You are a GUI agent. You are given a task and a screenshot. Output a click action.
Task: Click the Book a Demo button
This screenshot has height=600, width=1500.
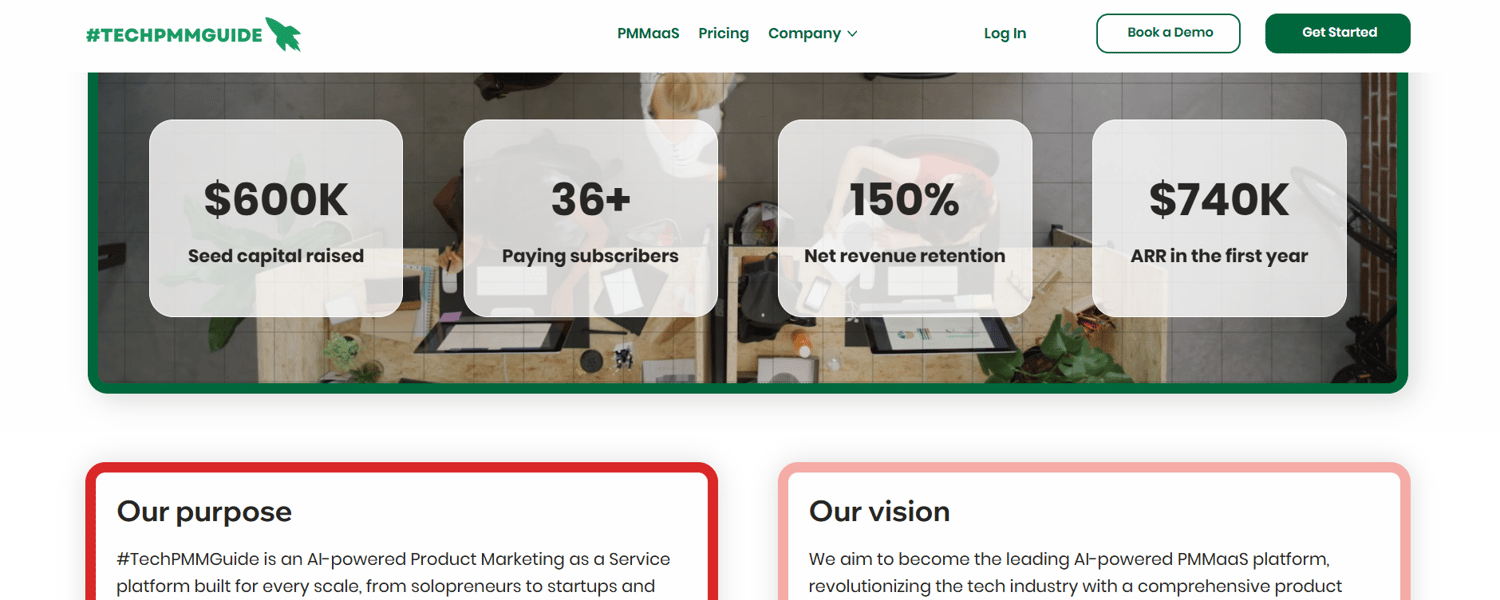pyautogui.click(x=1169, y=33)
